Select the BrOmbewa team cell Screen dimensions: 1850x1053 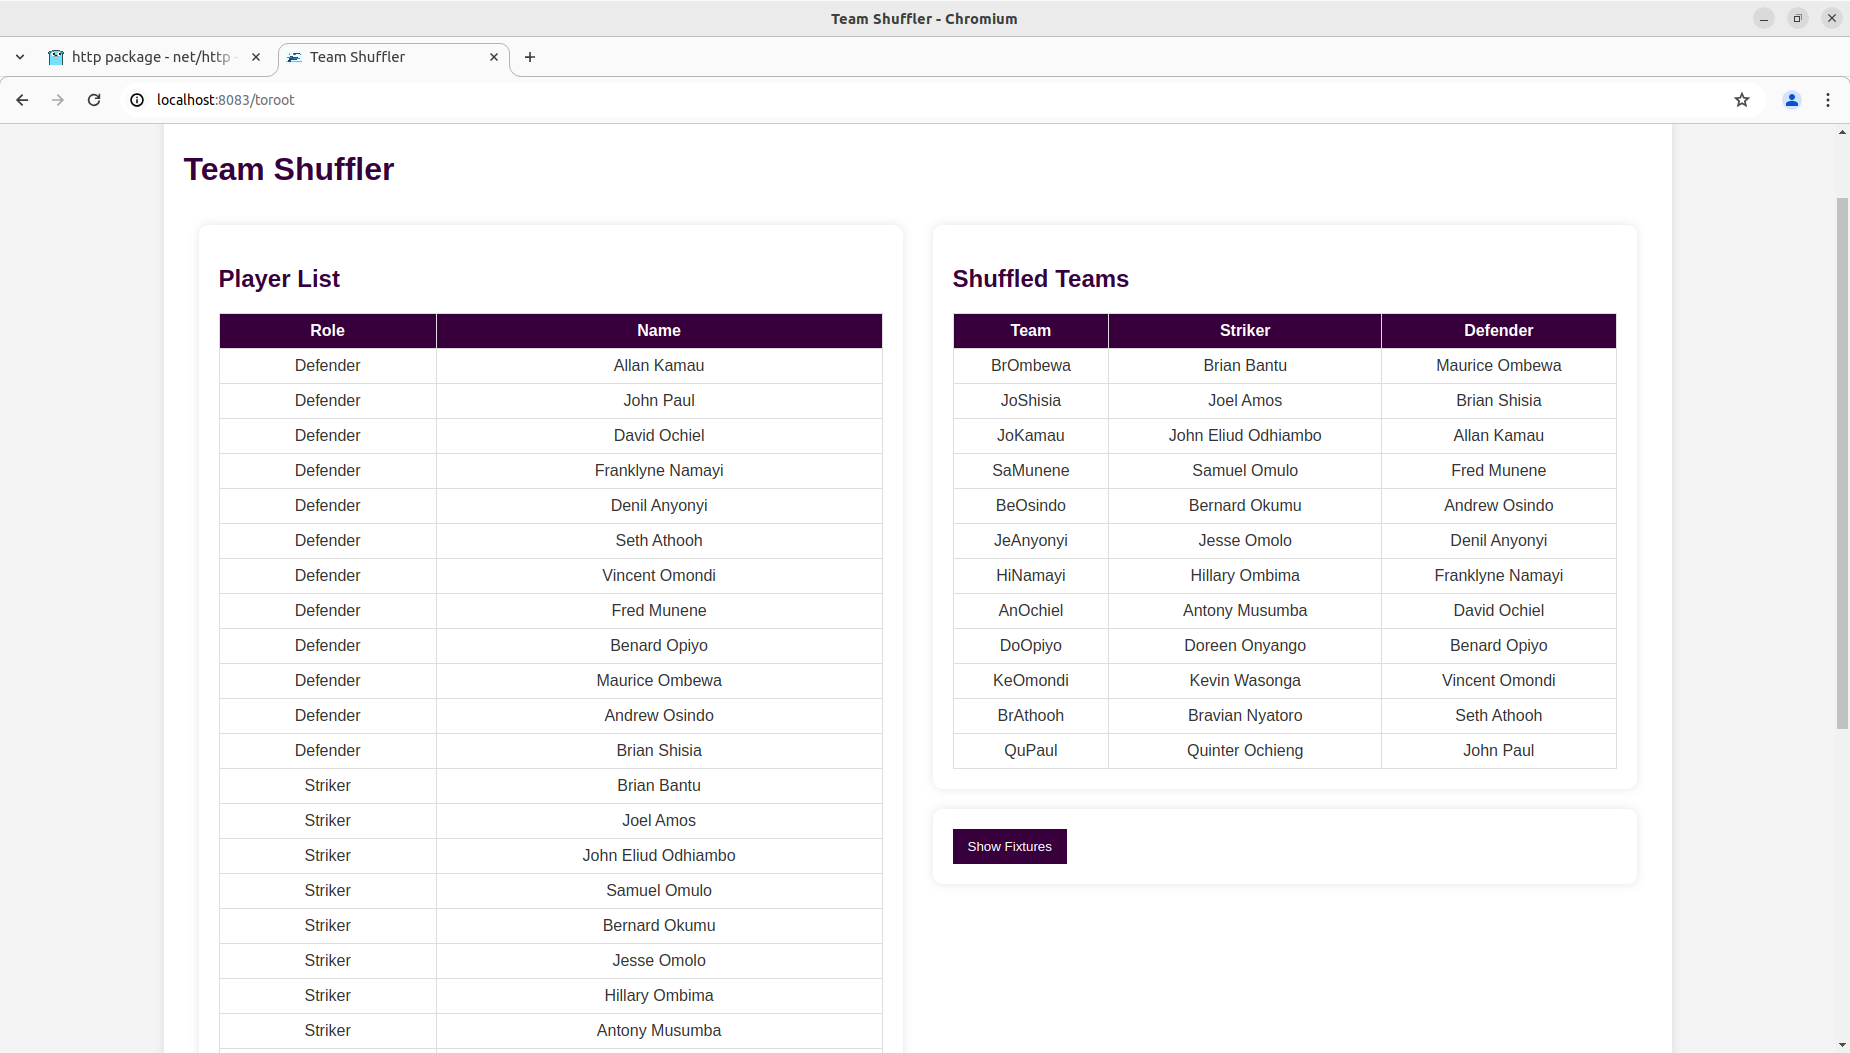click(x=1030, y=365)
